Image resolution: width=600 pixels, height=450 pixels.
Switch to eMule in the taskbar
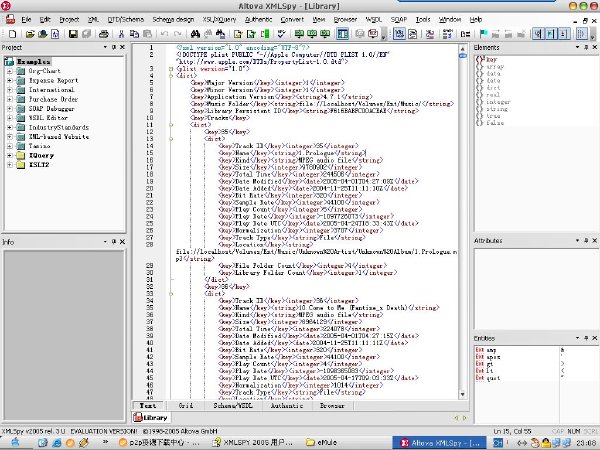point(322,442)
